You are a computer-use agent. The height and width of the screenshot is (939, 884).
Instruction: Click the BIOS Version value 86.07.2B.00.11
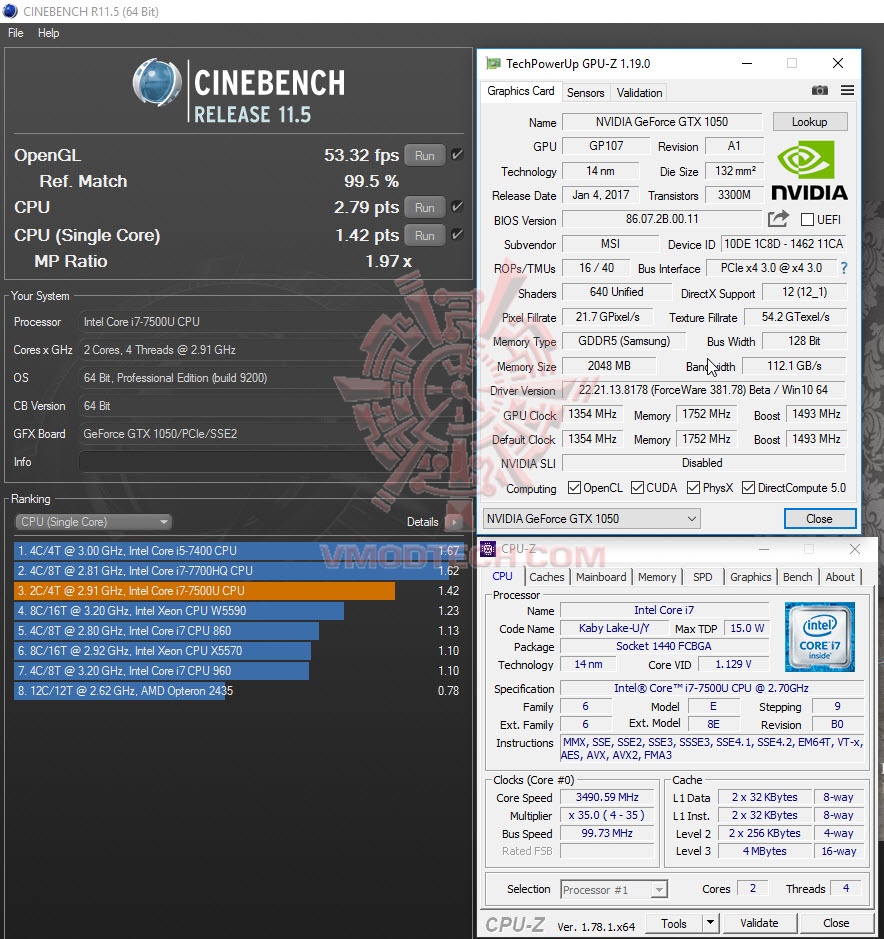coord(662,219)
